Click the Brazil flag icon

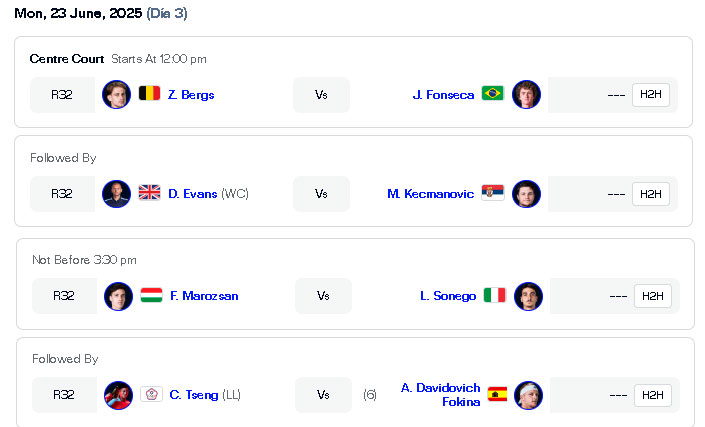click(492, 93)
